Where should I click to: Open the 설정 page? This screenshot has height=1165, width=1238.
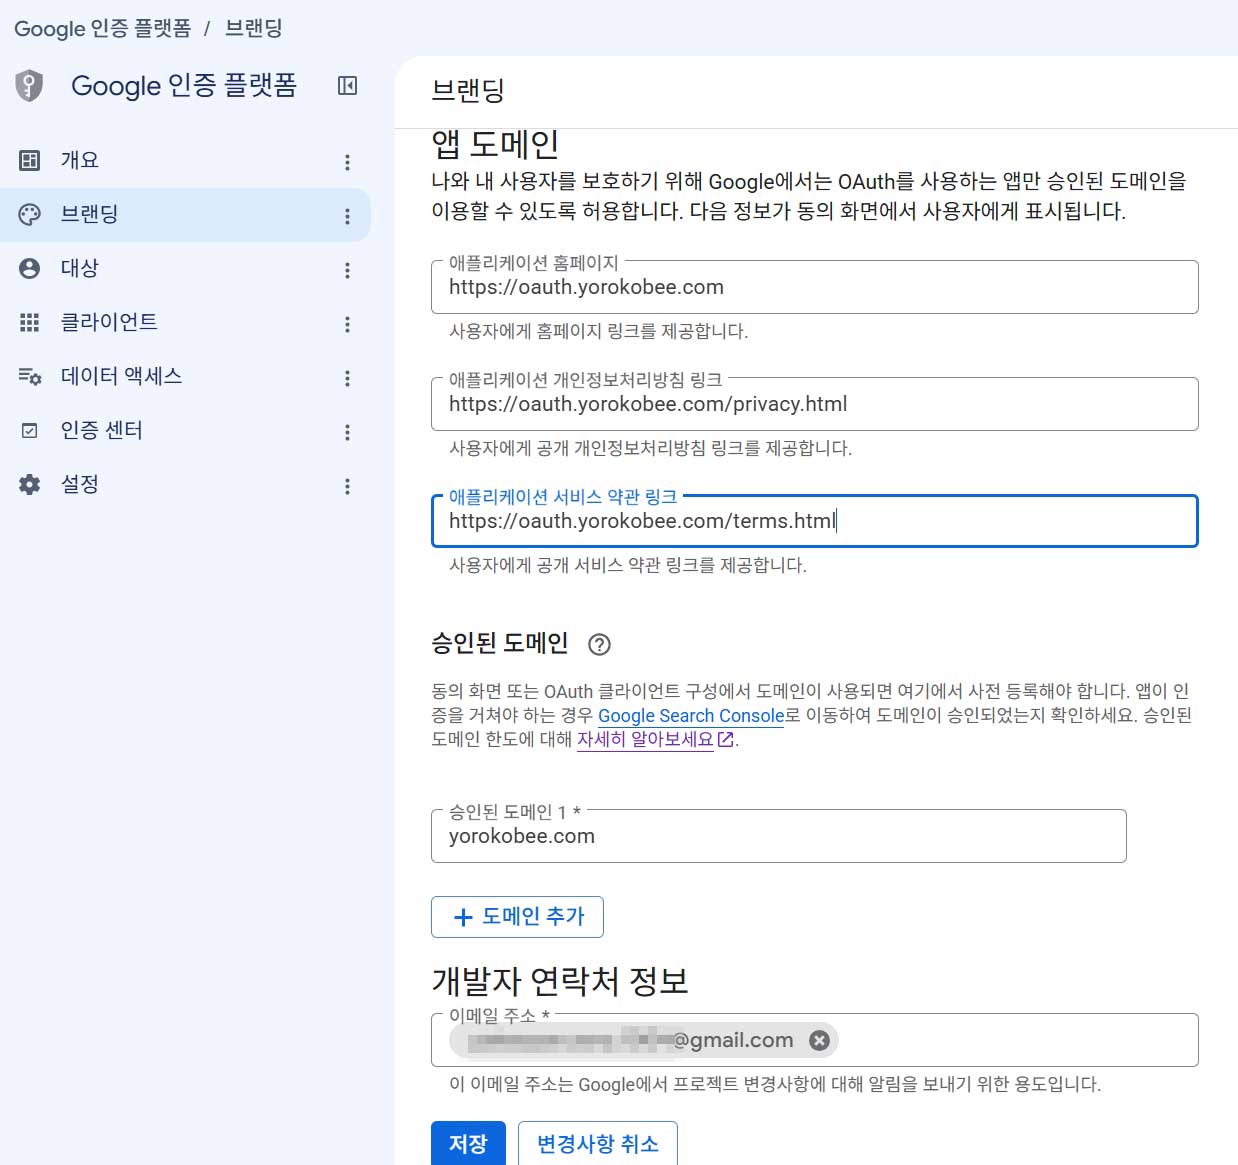coord(185,484)
